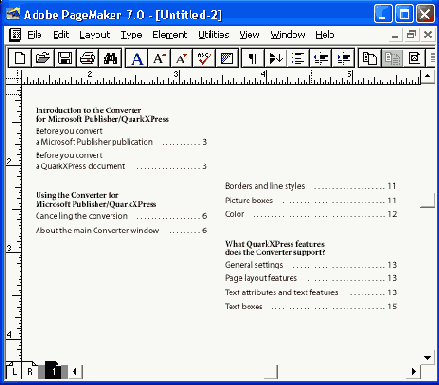Viewport: 439px width, 385px height.
Task: Save using the floppy disk icon
Action: click(x=65, y=58)
